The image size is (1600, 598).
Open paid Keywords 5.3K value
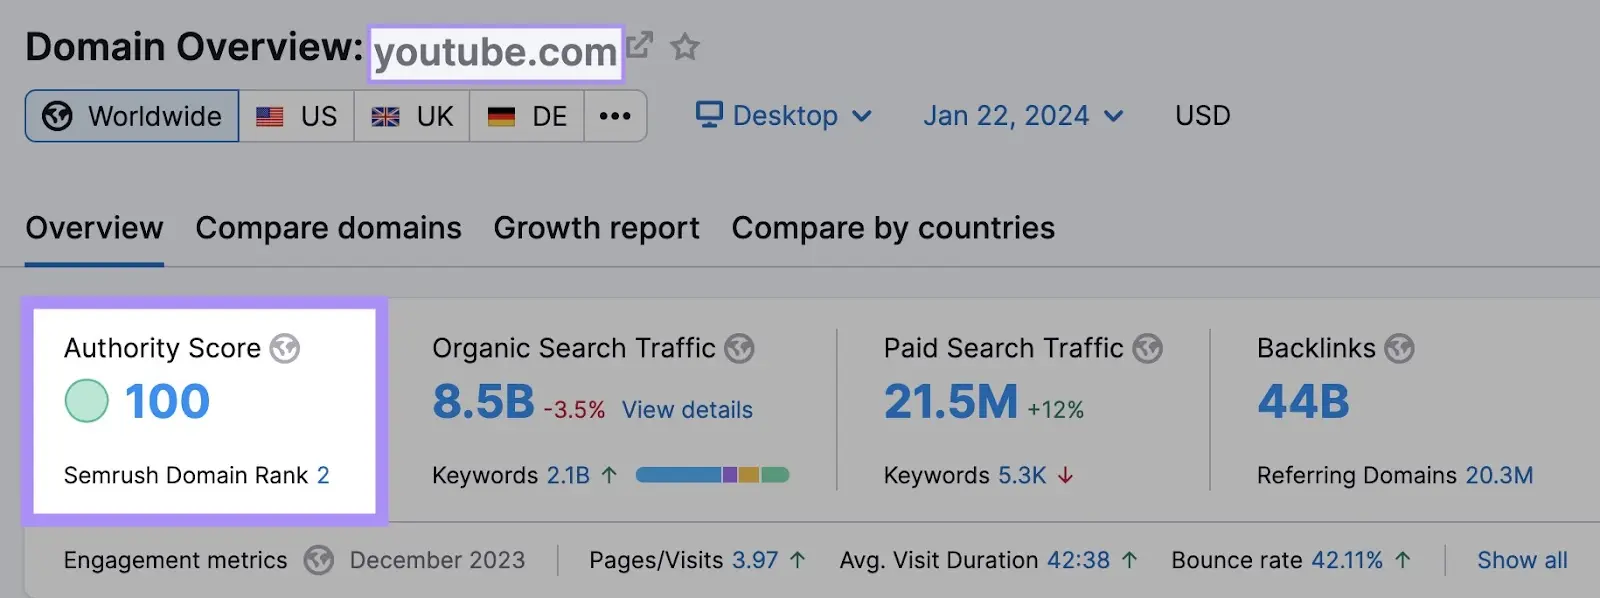(x=1022, y=475)
